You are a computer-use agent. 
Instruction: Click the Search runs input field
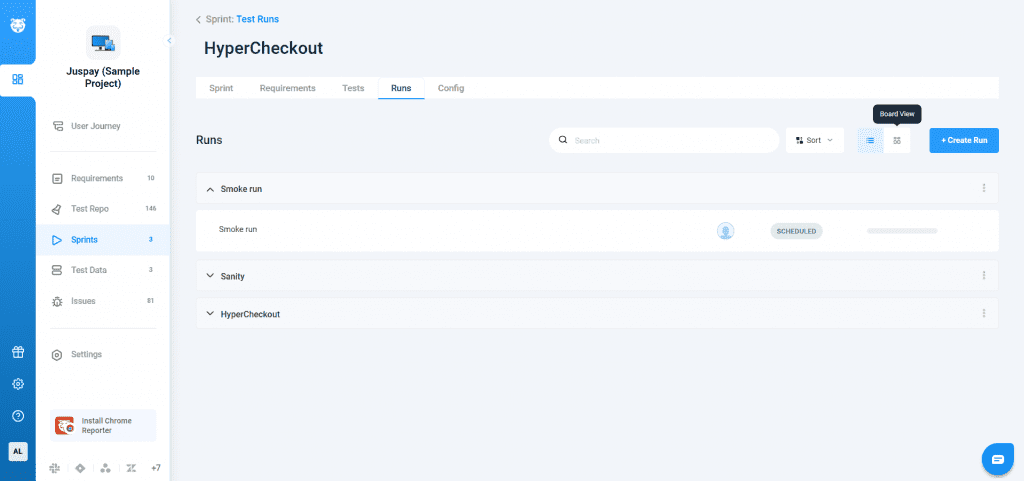tap(670, 141)
